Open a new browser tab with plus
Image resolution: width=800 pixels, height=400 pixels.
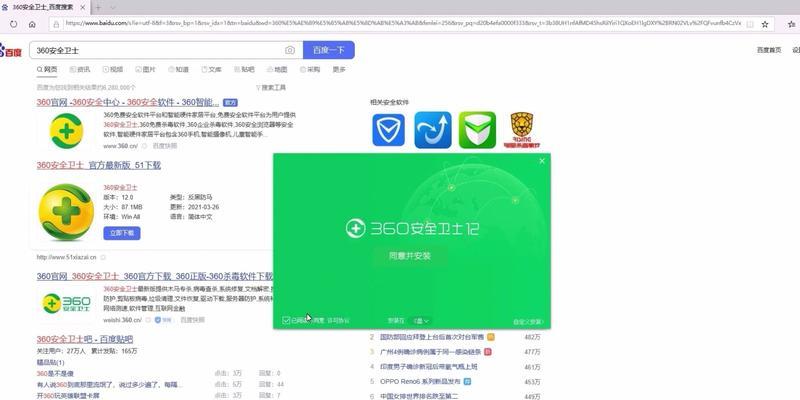coord(98,8)
